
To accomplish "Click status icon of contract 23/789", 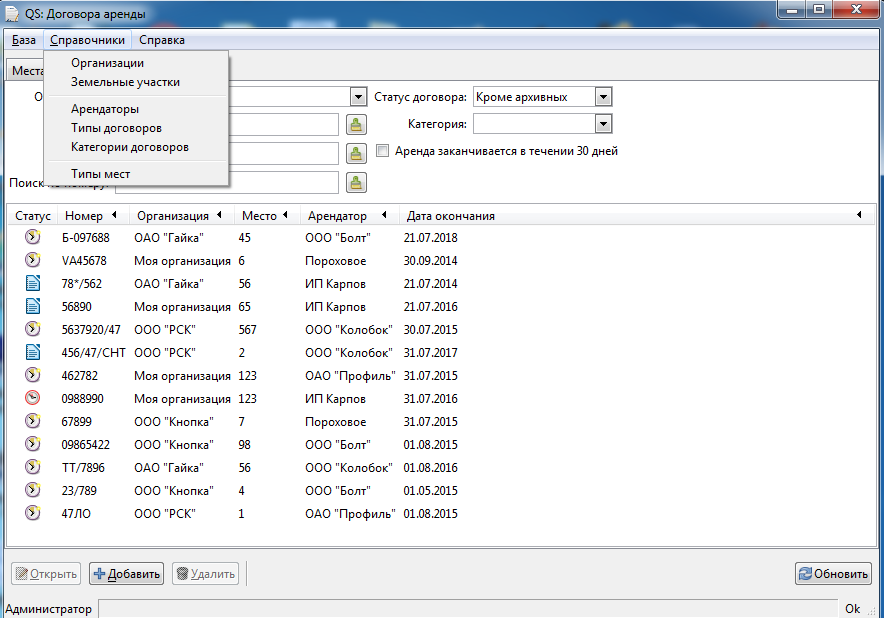I will (33, 490).
